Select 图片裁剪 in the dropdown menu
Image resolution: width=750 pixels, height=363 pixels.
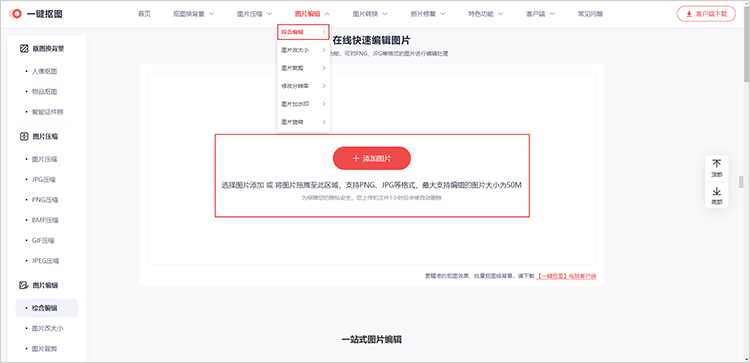(x=303, y=68)
